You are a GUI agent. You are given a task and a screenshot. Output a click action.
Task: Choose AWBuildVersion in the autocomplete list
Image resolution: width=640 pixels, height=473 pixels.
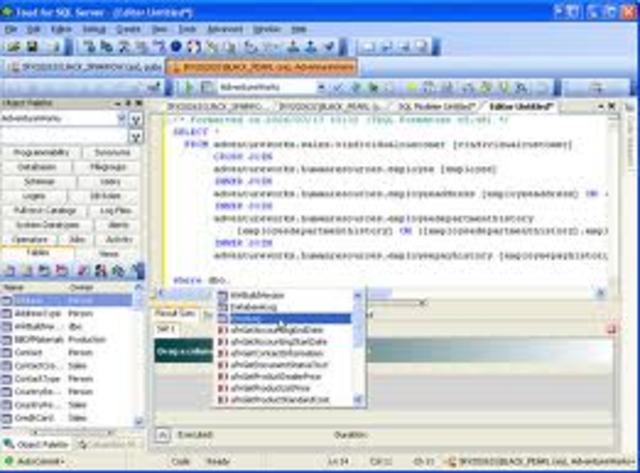(283, 295)
